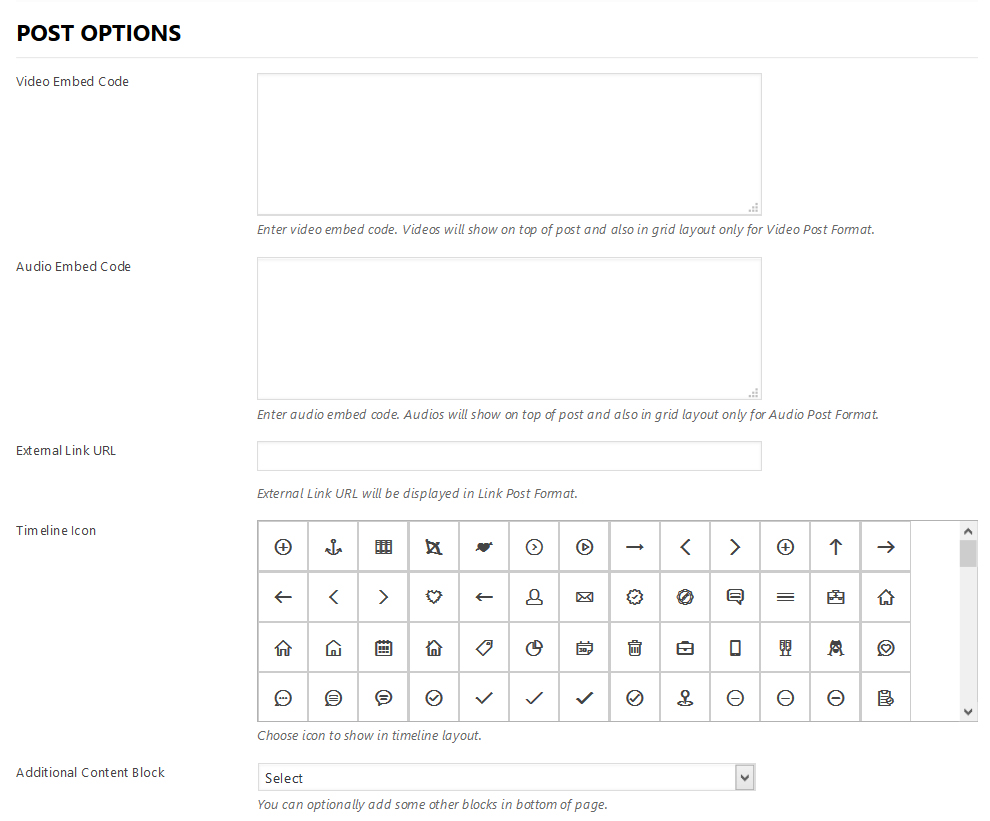Pick the user profile silhouette icon
The height and width of the screenshot is (821, 990).
click(x=534, y=597)
